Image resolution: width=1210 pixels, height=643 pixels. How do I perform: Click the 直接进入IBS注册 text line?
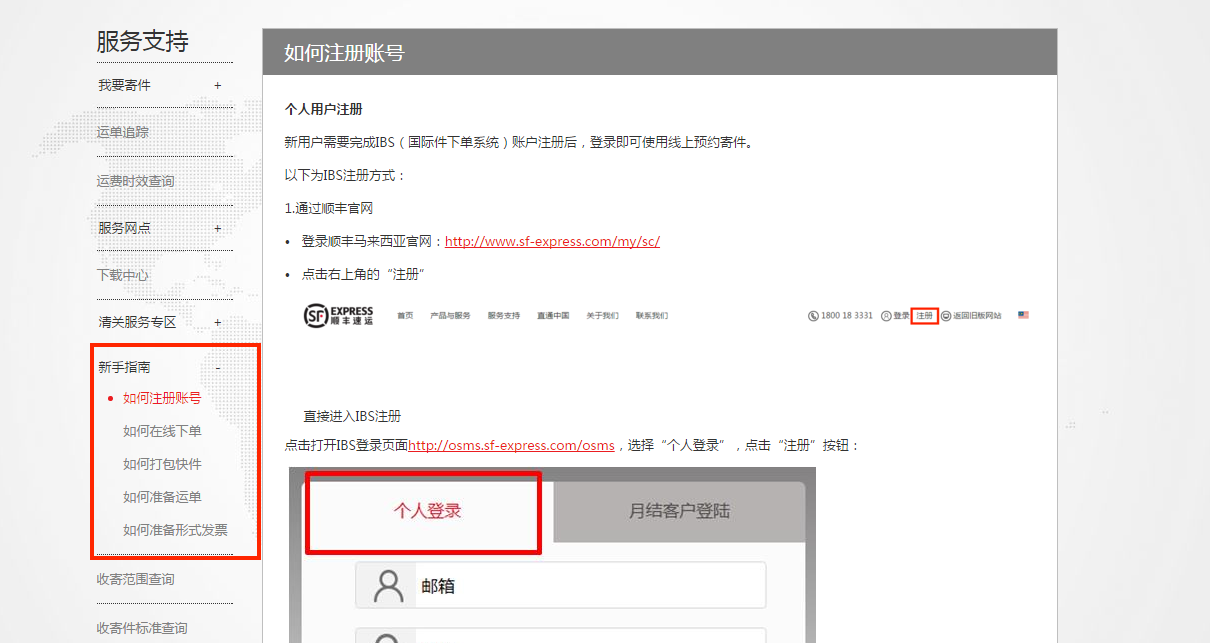pyautogui.click(x=352, y=416)
